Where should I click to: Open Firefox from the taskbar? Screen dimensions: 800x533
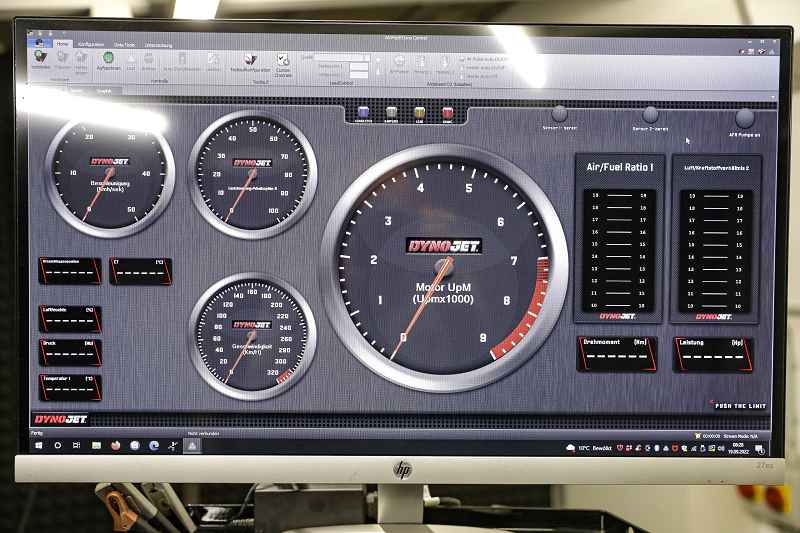pyautogui.click(x=116, y=446)
